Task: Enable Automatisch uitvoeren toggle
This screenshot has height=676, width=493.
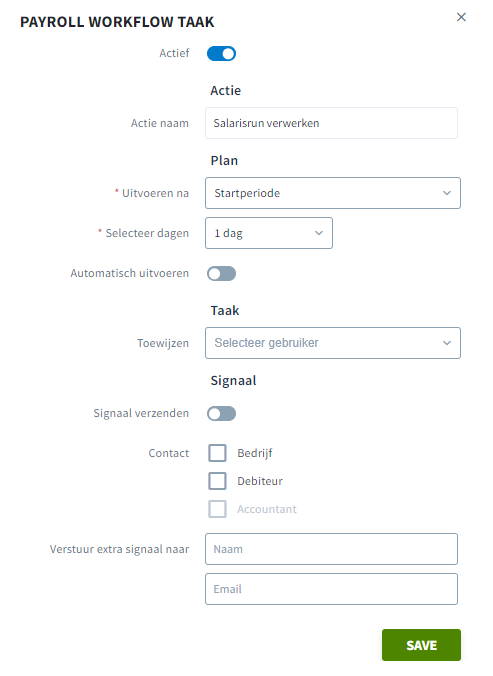Action: [x=221, y=273]
